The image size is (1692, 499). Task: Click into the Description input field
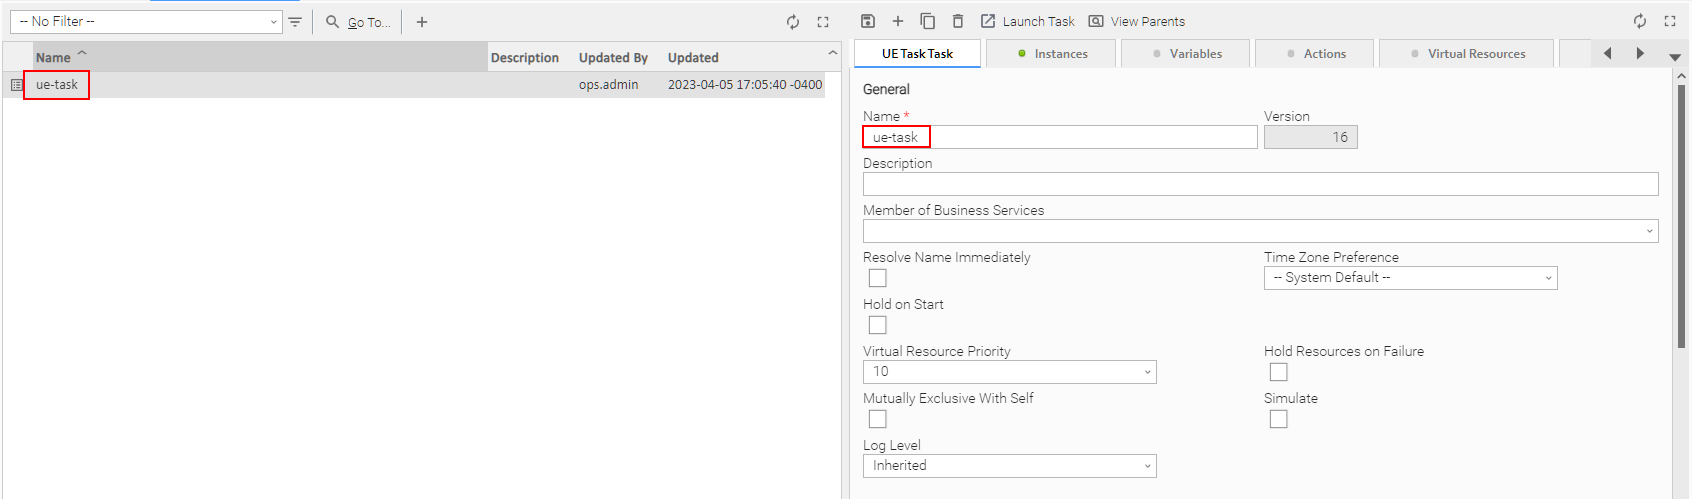1260,184
